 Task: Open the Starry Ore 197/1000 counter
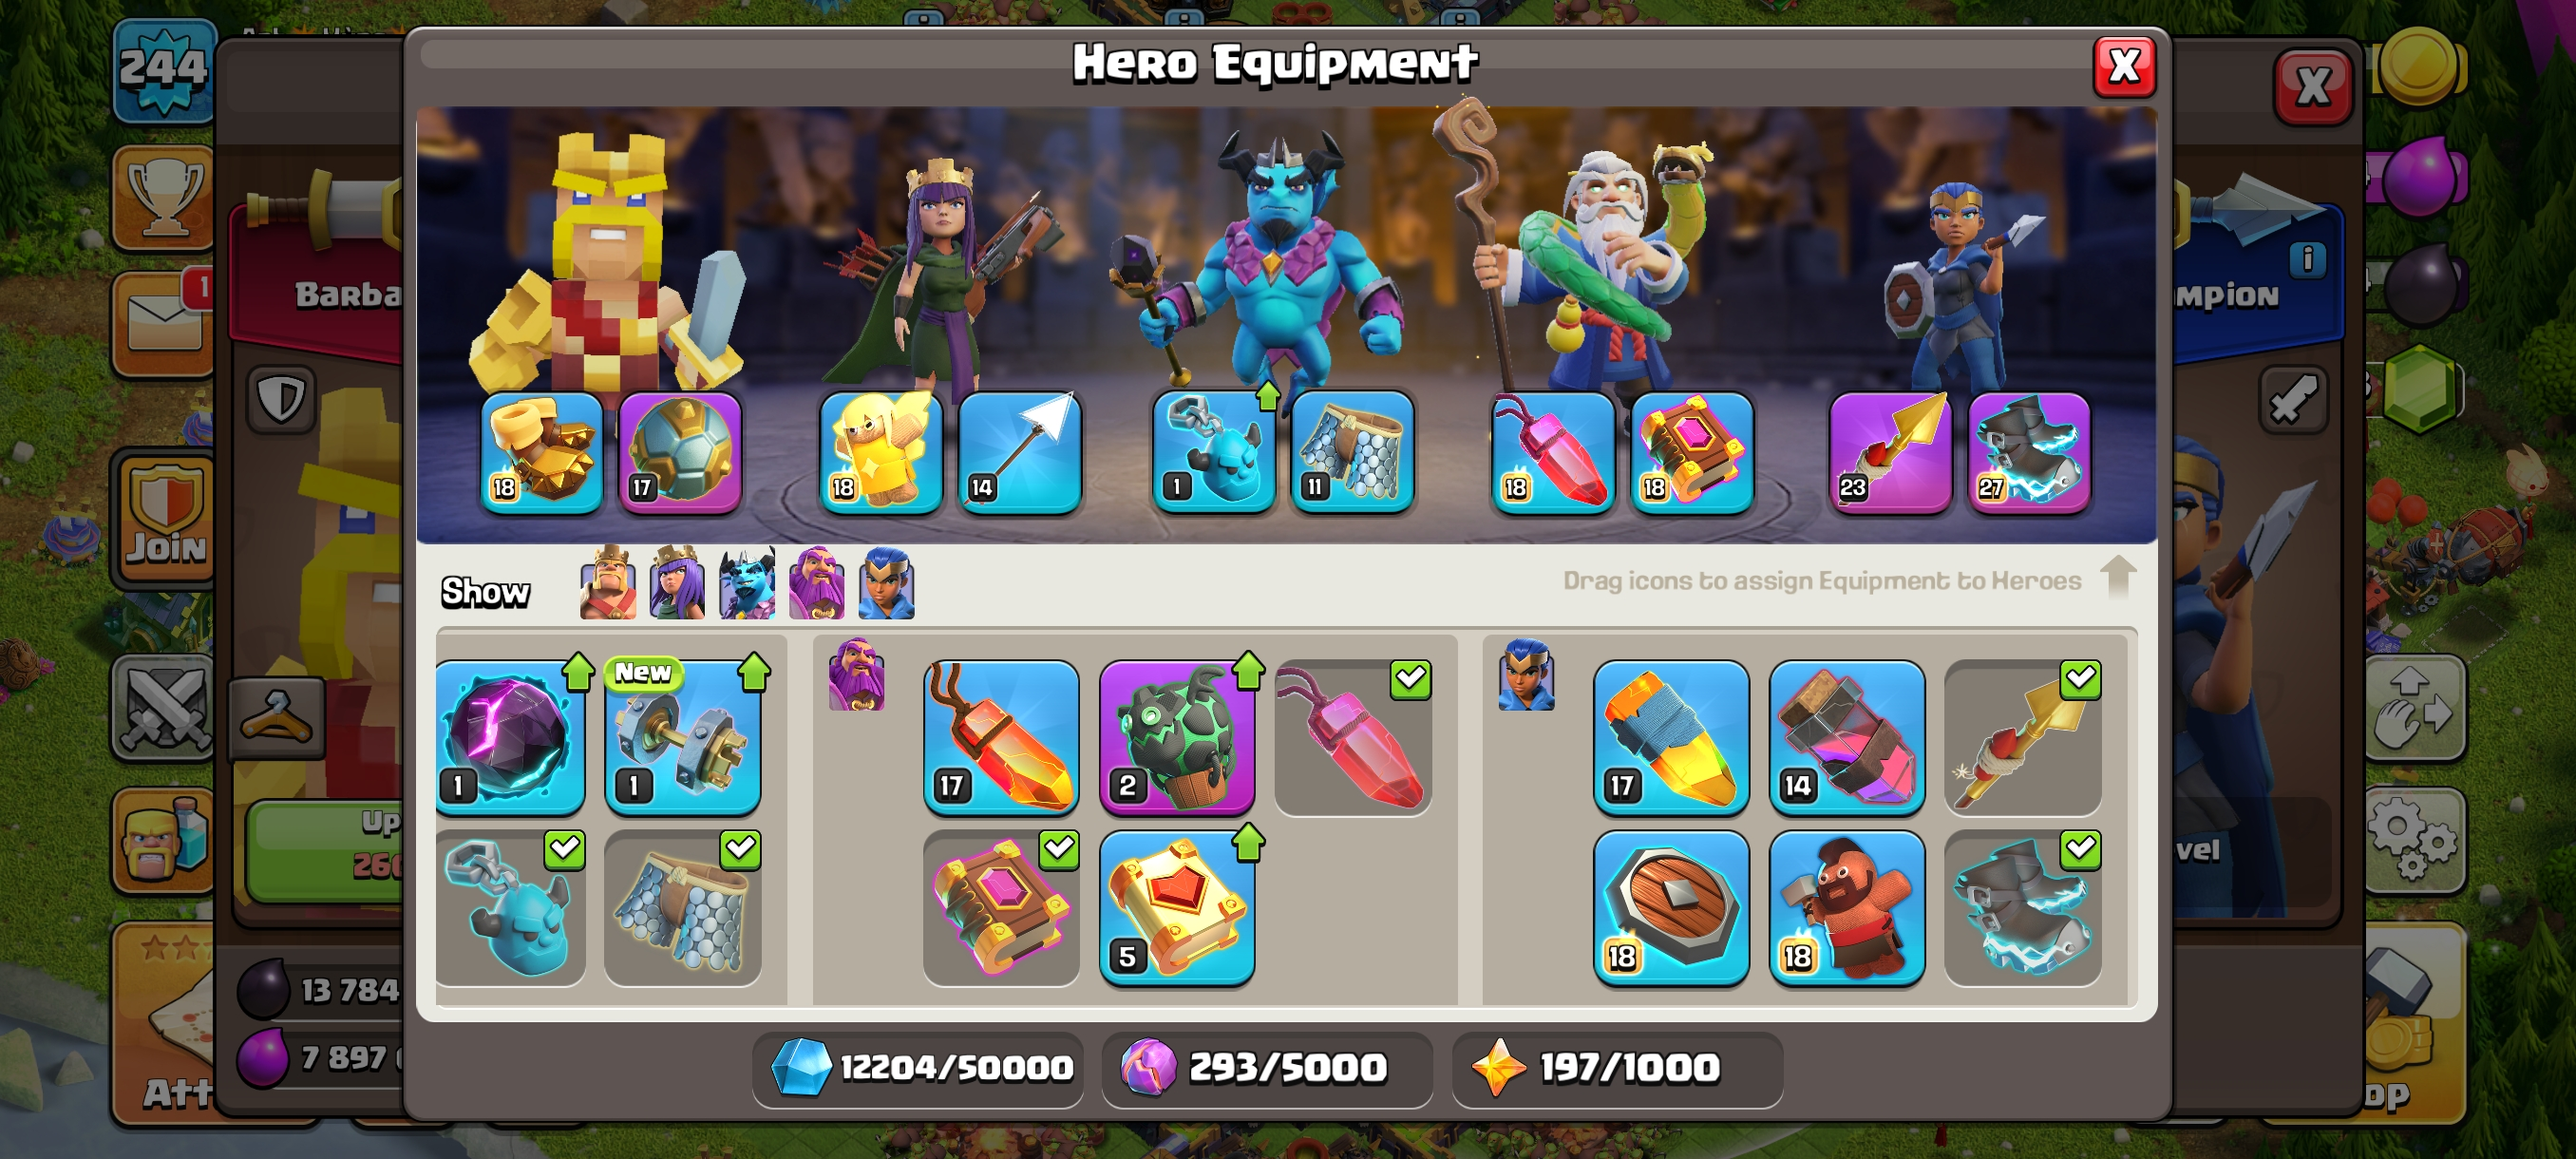(1617, 1068)
